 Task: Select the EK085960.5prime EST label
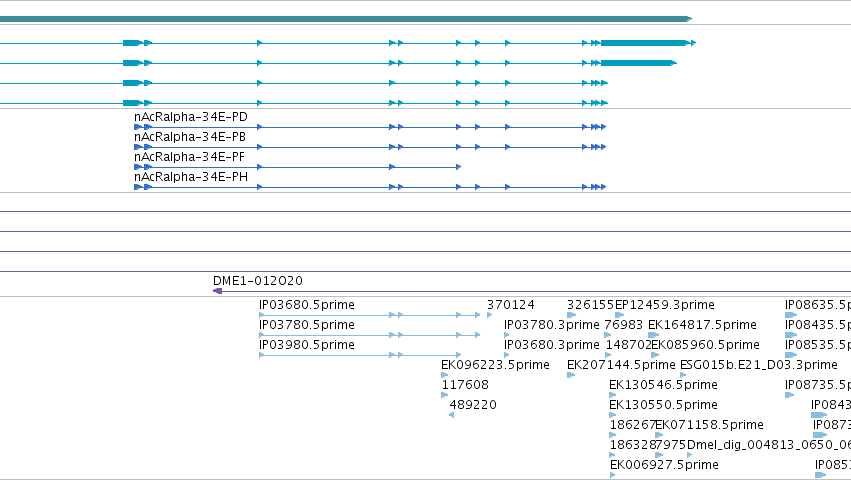click(x=706, y=345)
